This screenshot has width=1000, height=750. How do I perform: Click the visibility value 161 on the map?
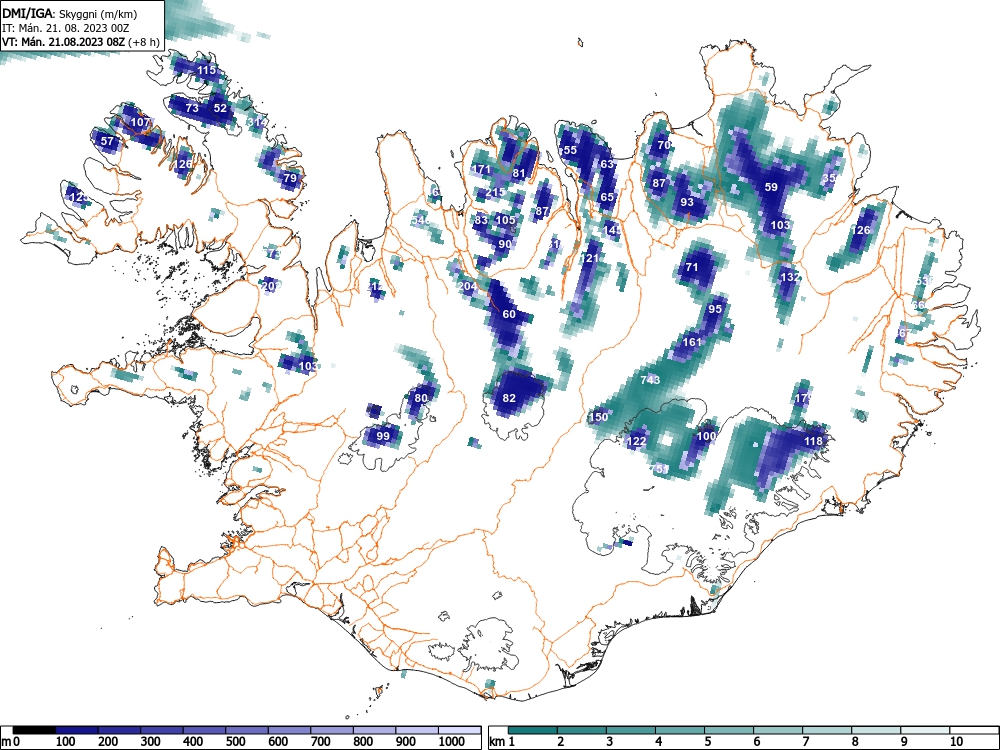pyautogui.click(x=692, y=342)
